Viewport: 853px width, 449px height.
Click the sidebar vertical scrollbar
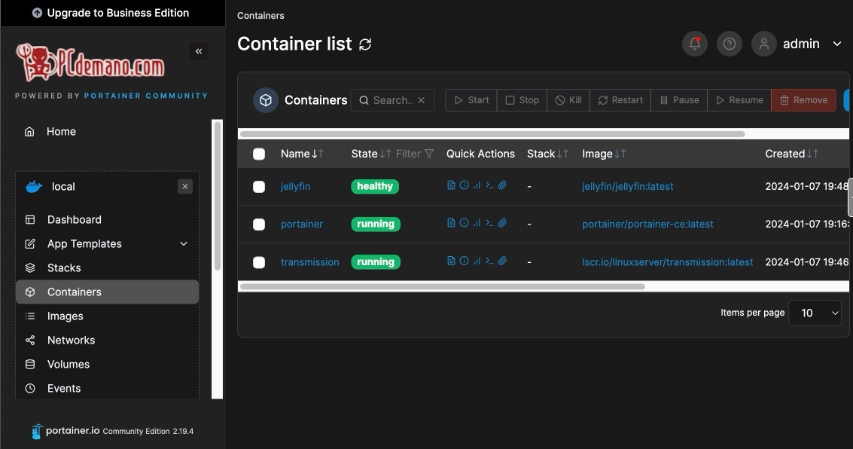[217, 196]
